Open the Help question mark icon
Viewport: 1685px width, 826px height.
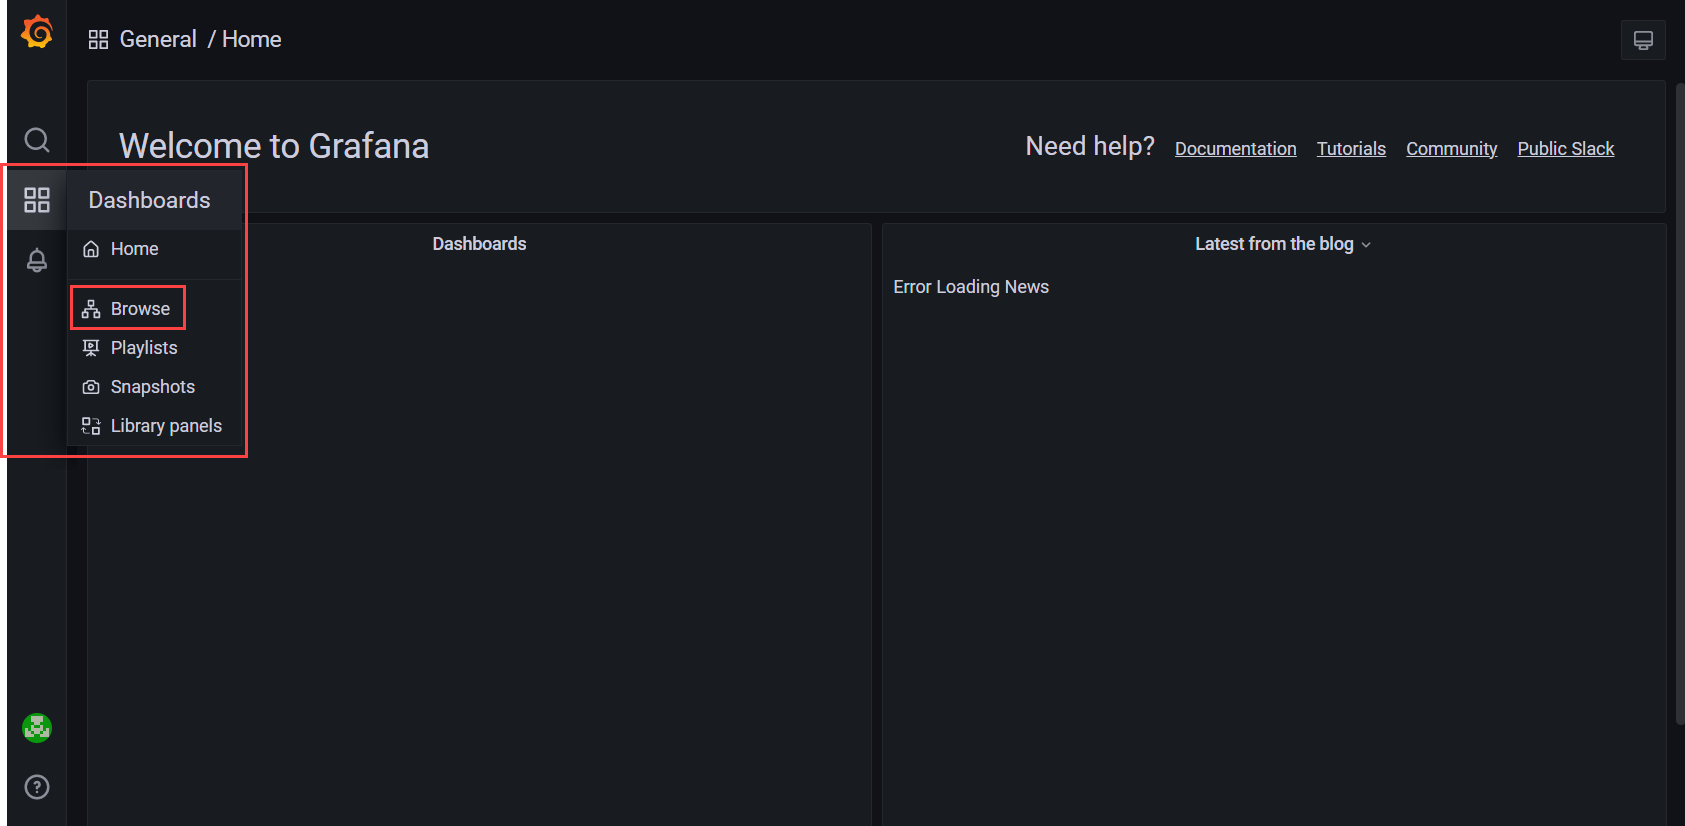(37, 787)
